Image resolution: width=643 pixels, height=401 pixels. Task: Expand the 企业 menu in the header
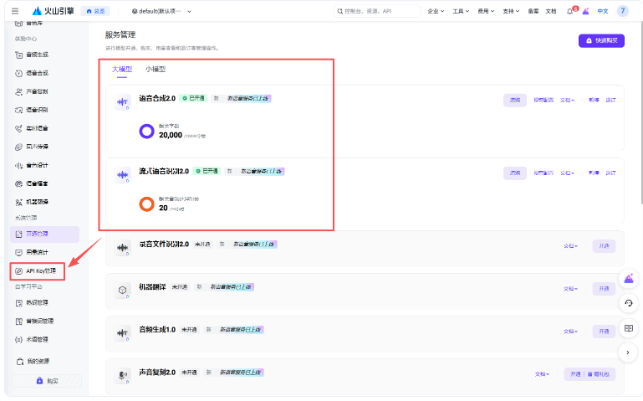(x=436, y=11)
